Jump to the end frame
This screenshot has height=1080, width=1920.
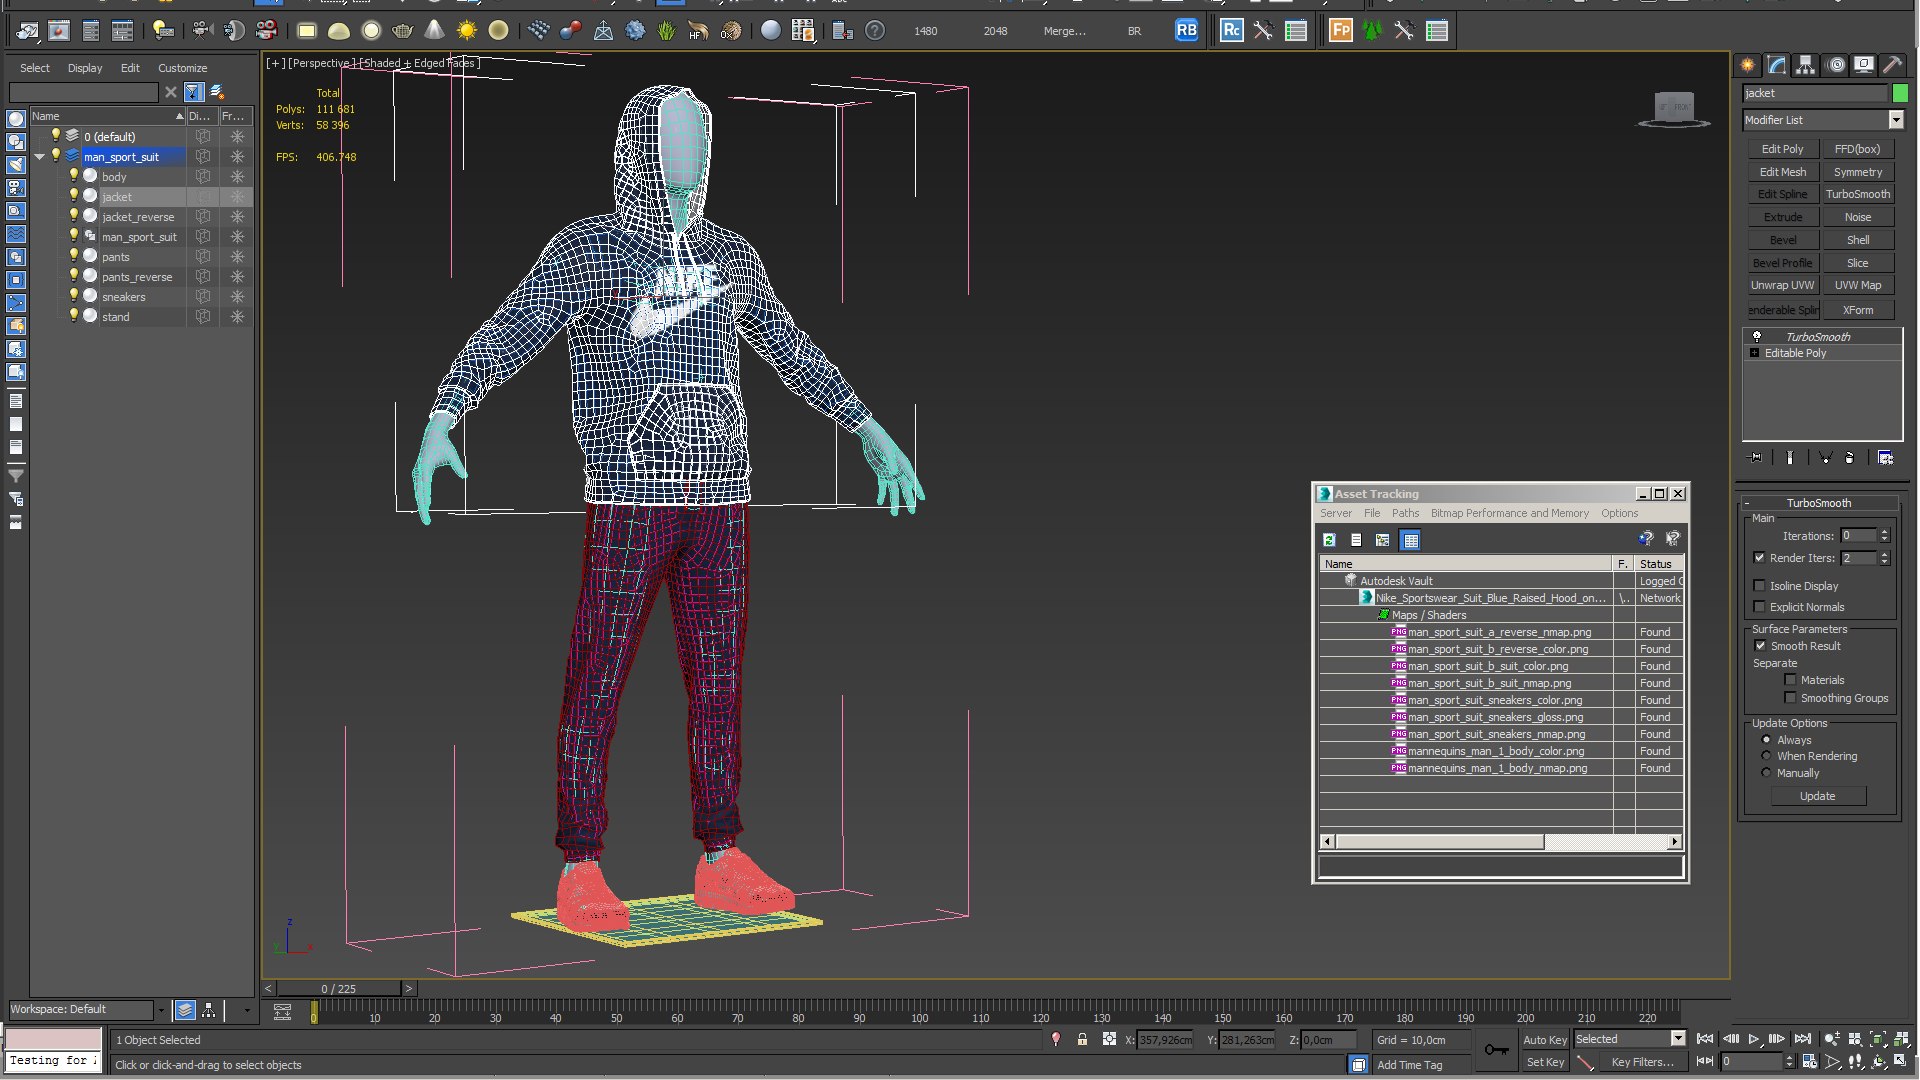point(1802,1040)
